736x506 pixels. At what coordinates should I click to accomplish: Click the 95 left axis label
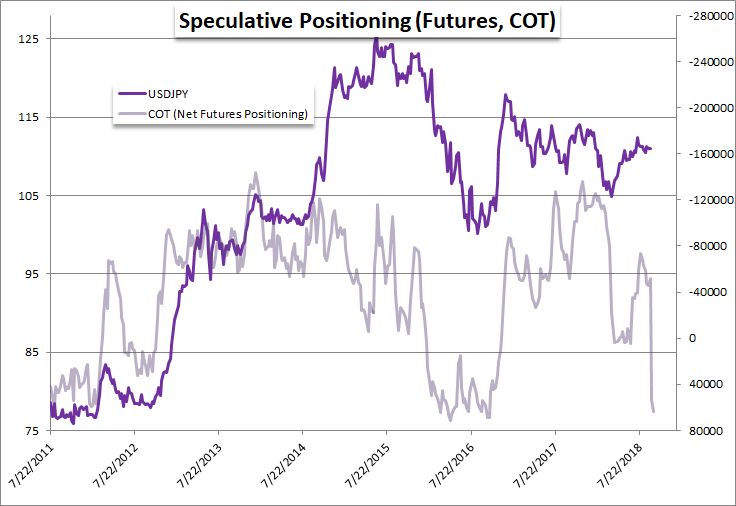tap(31, 274)
